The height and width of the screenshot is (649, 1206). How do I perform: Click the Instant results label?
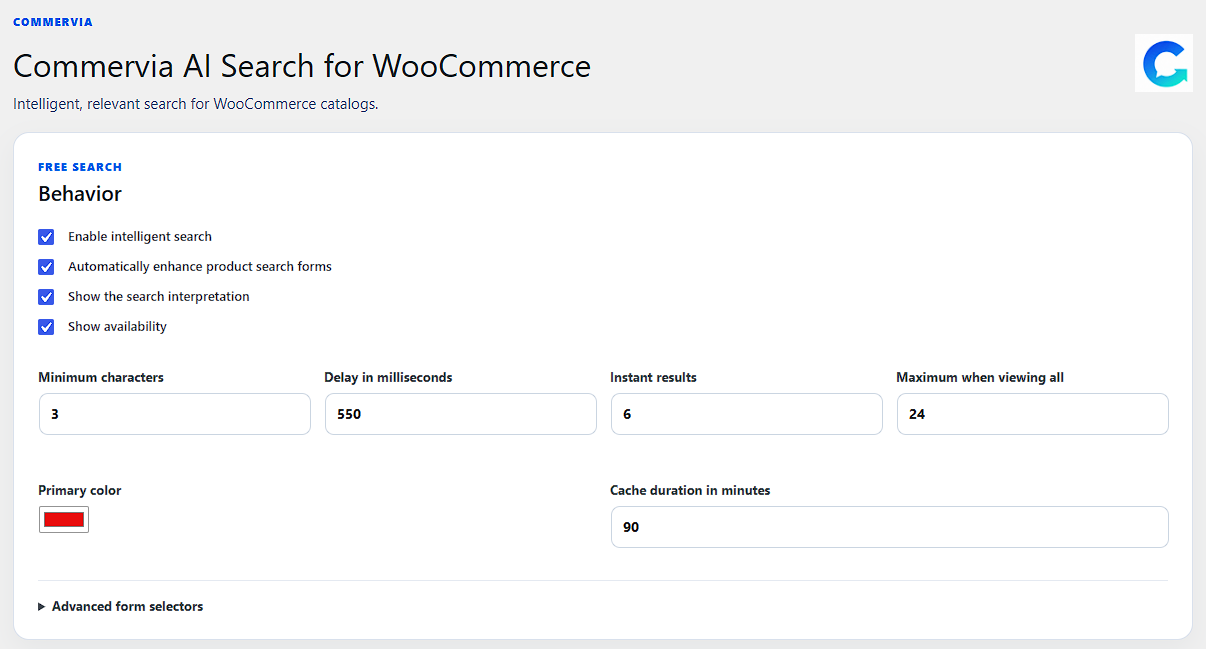654,377
